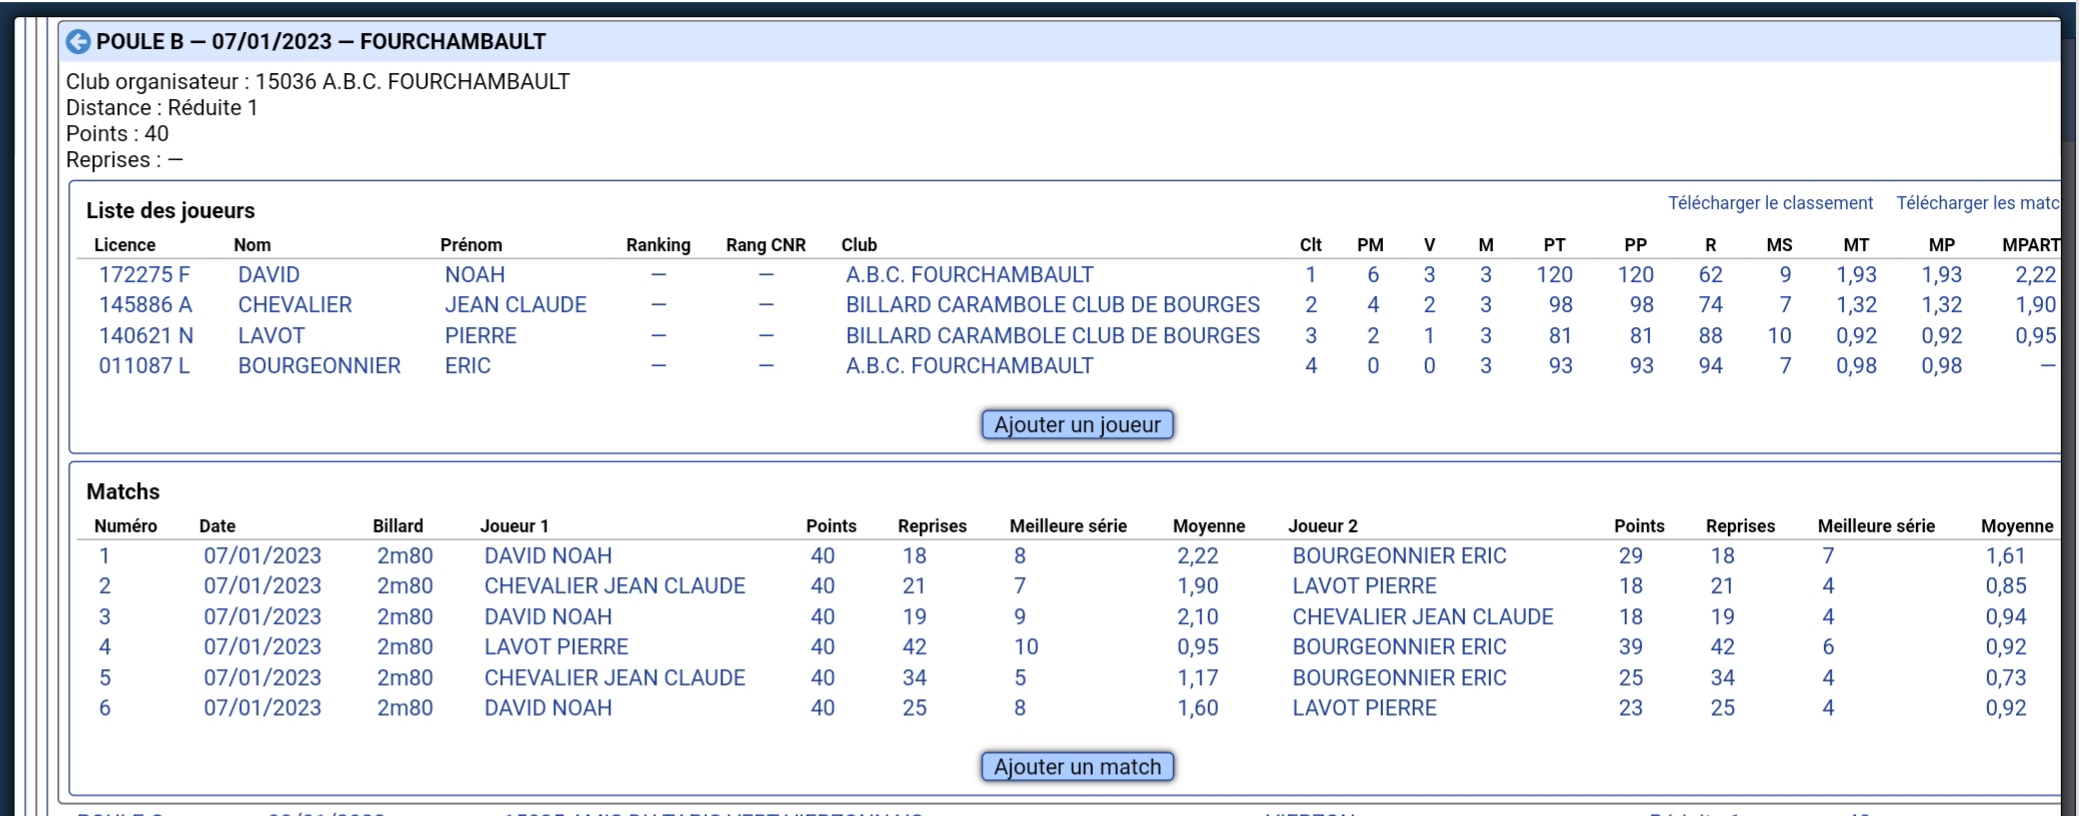
Task: Open Télécharger les matchs link
Action: (x=1978, y=203)
